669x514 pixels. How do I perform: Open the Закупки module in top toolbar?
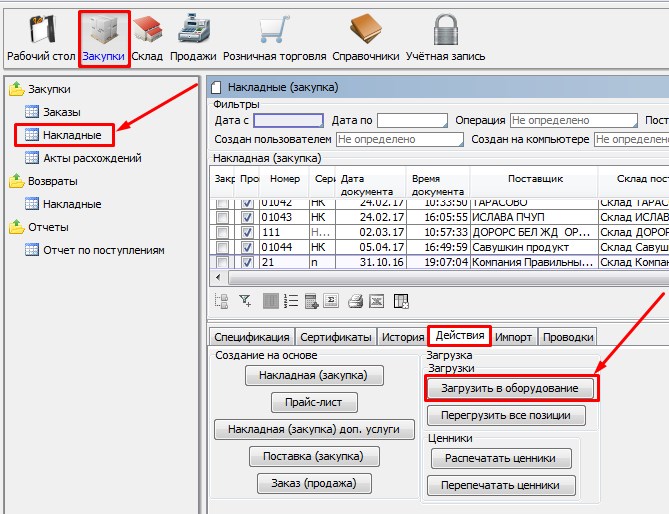[x=104, y=38]
